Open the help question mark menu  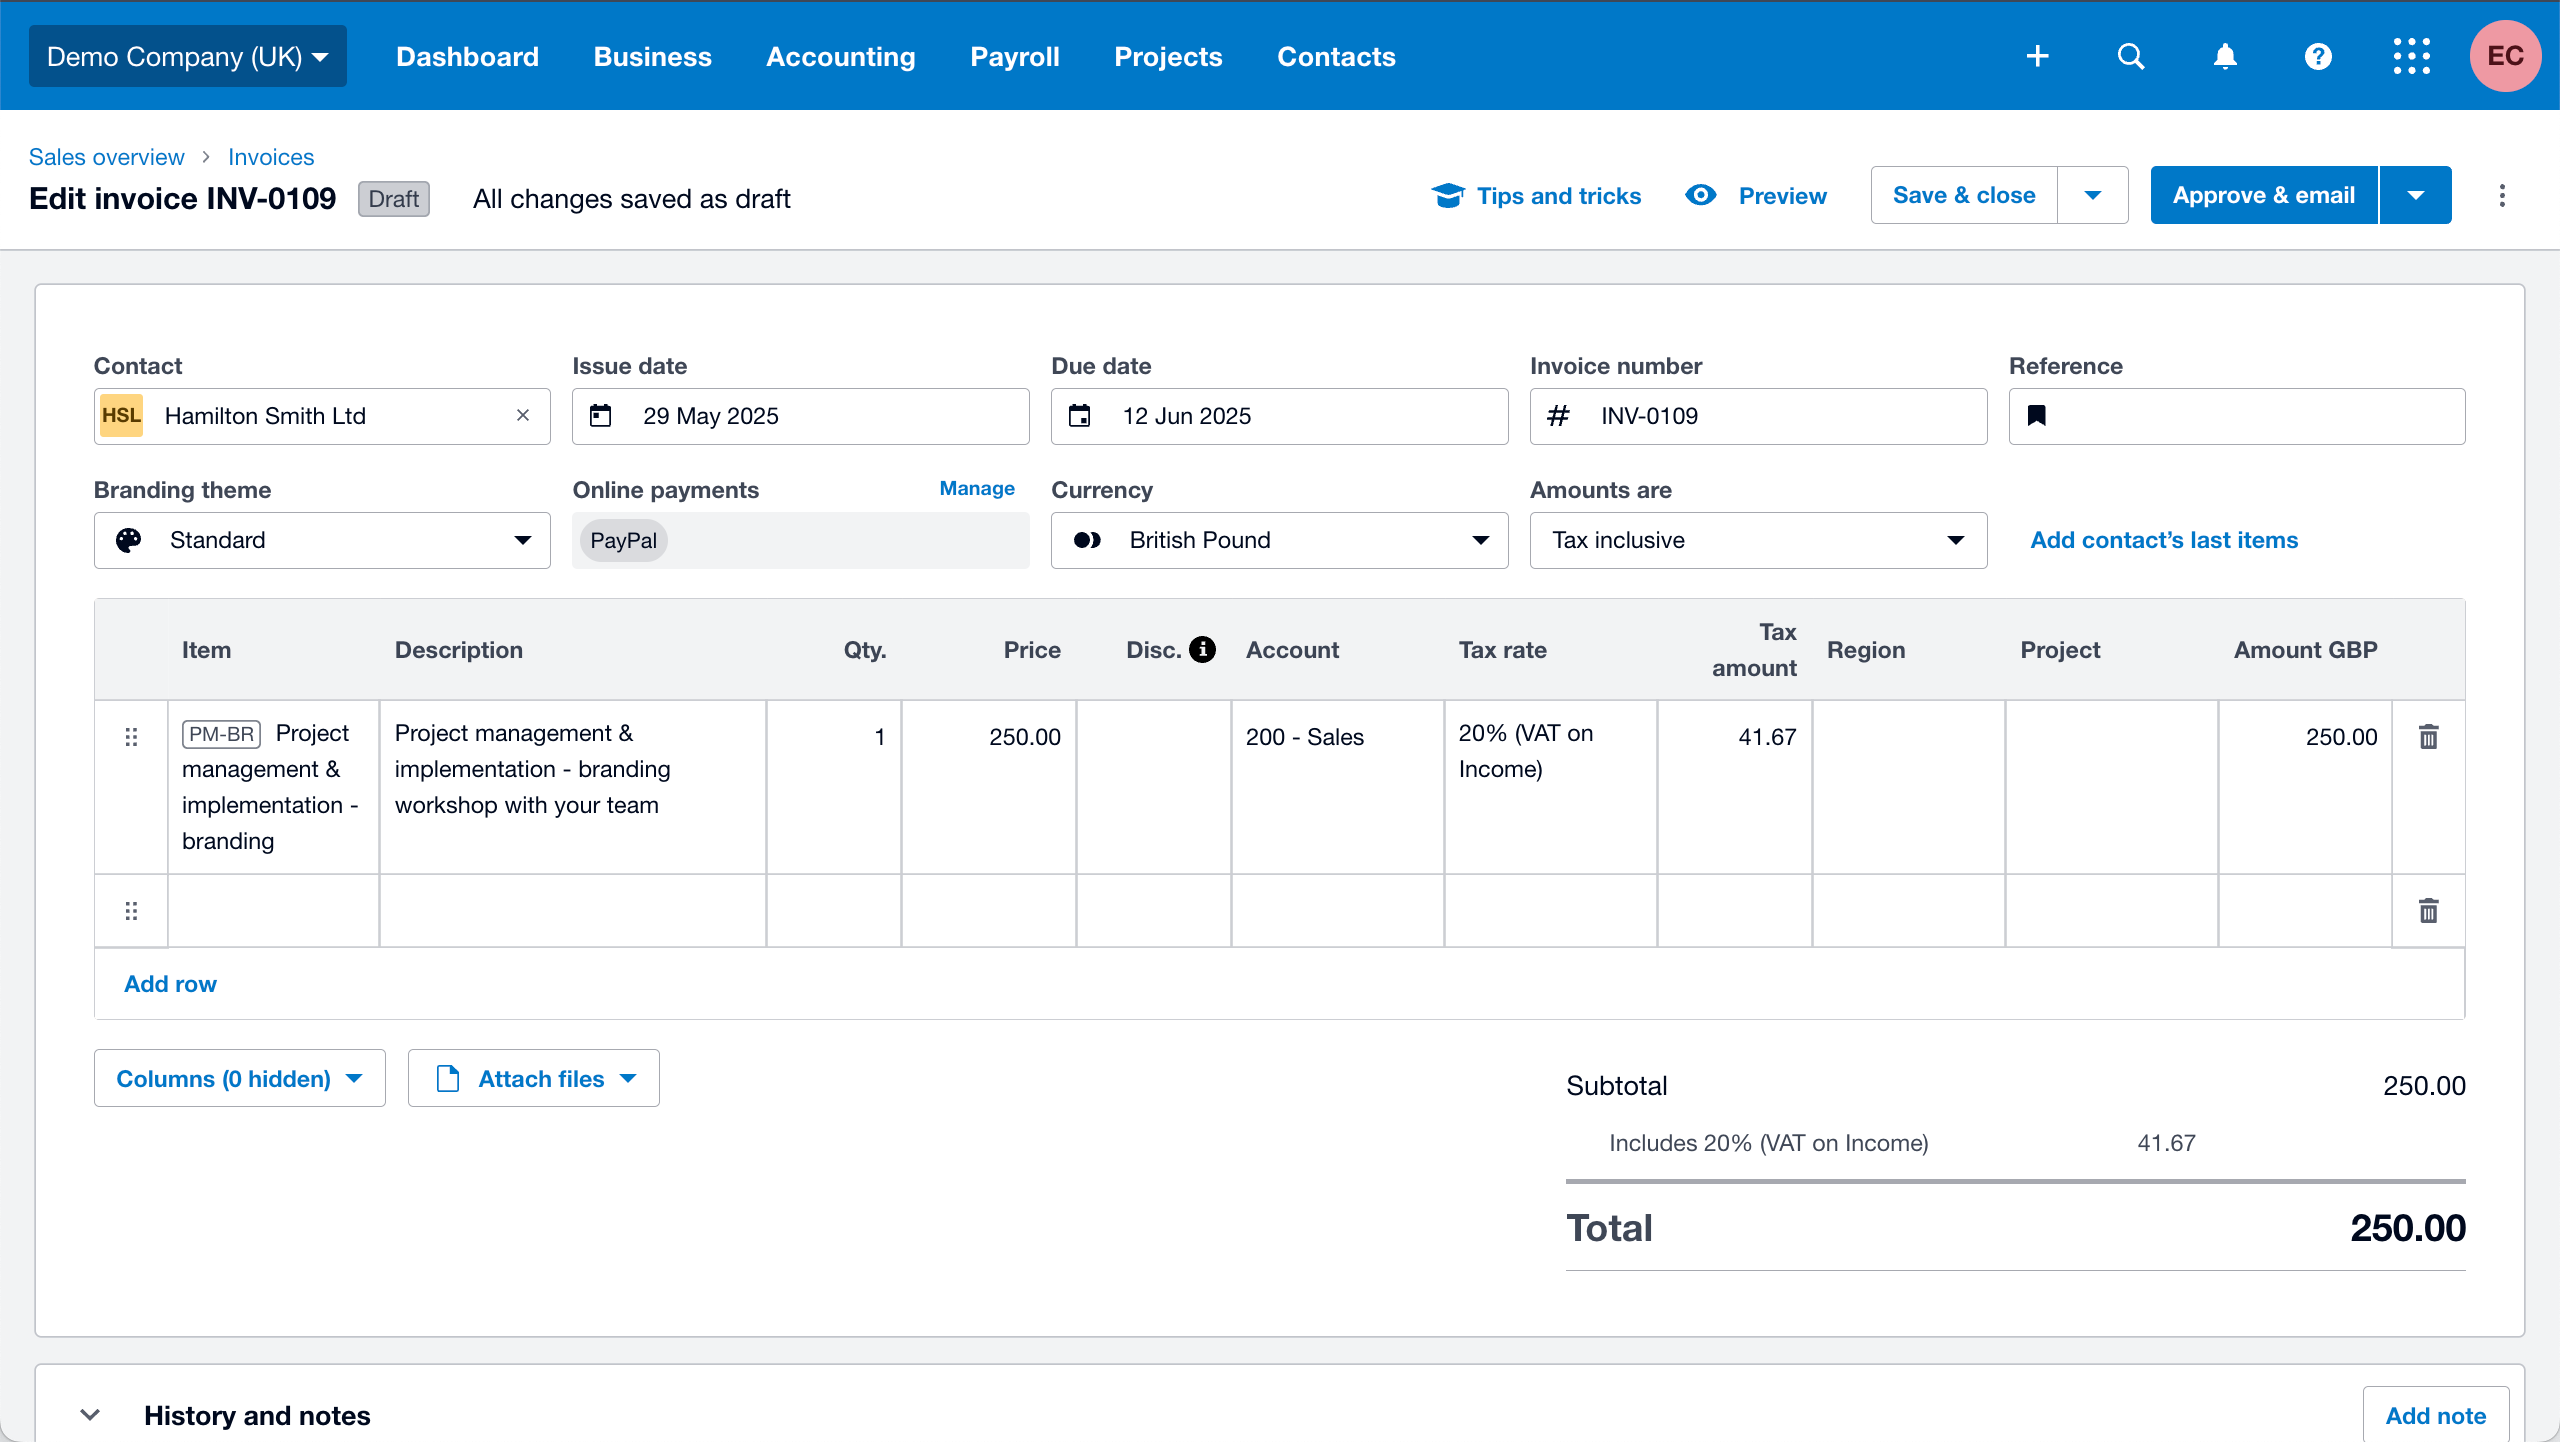click(2317, 56)
